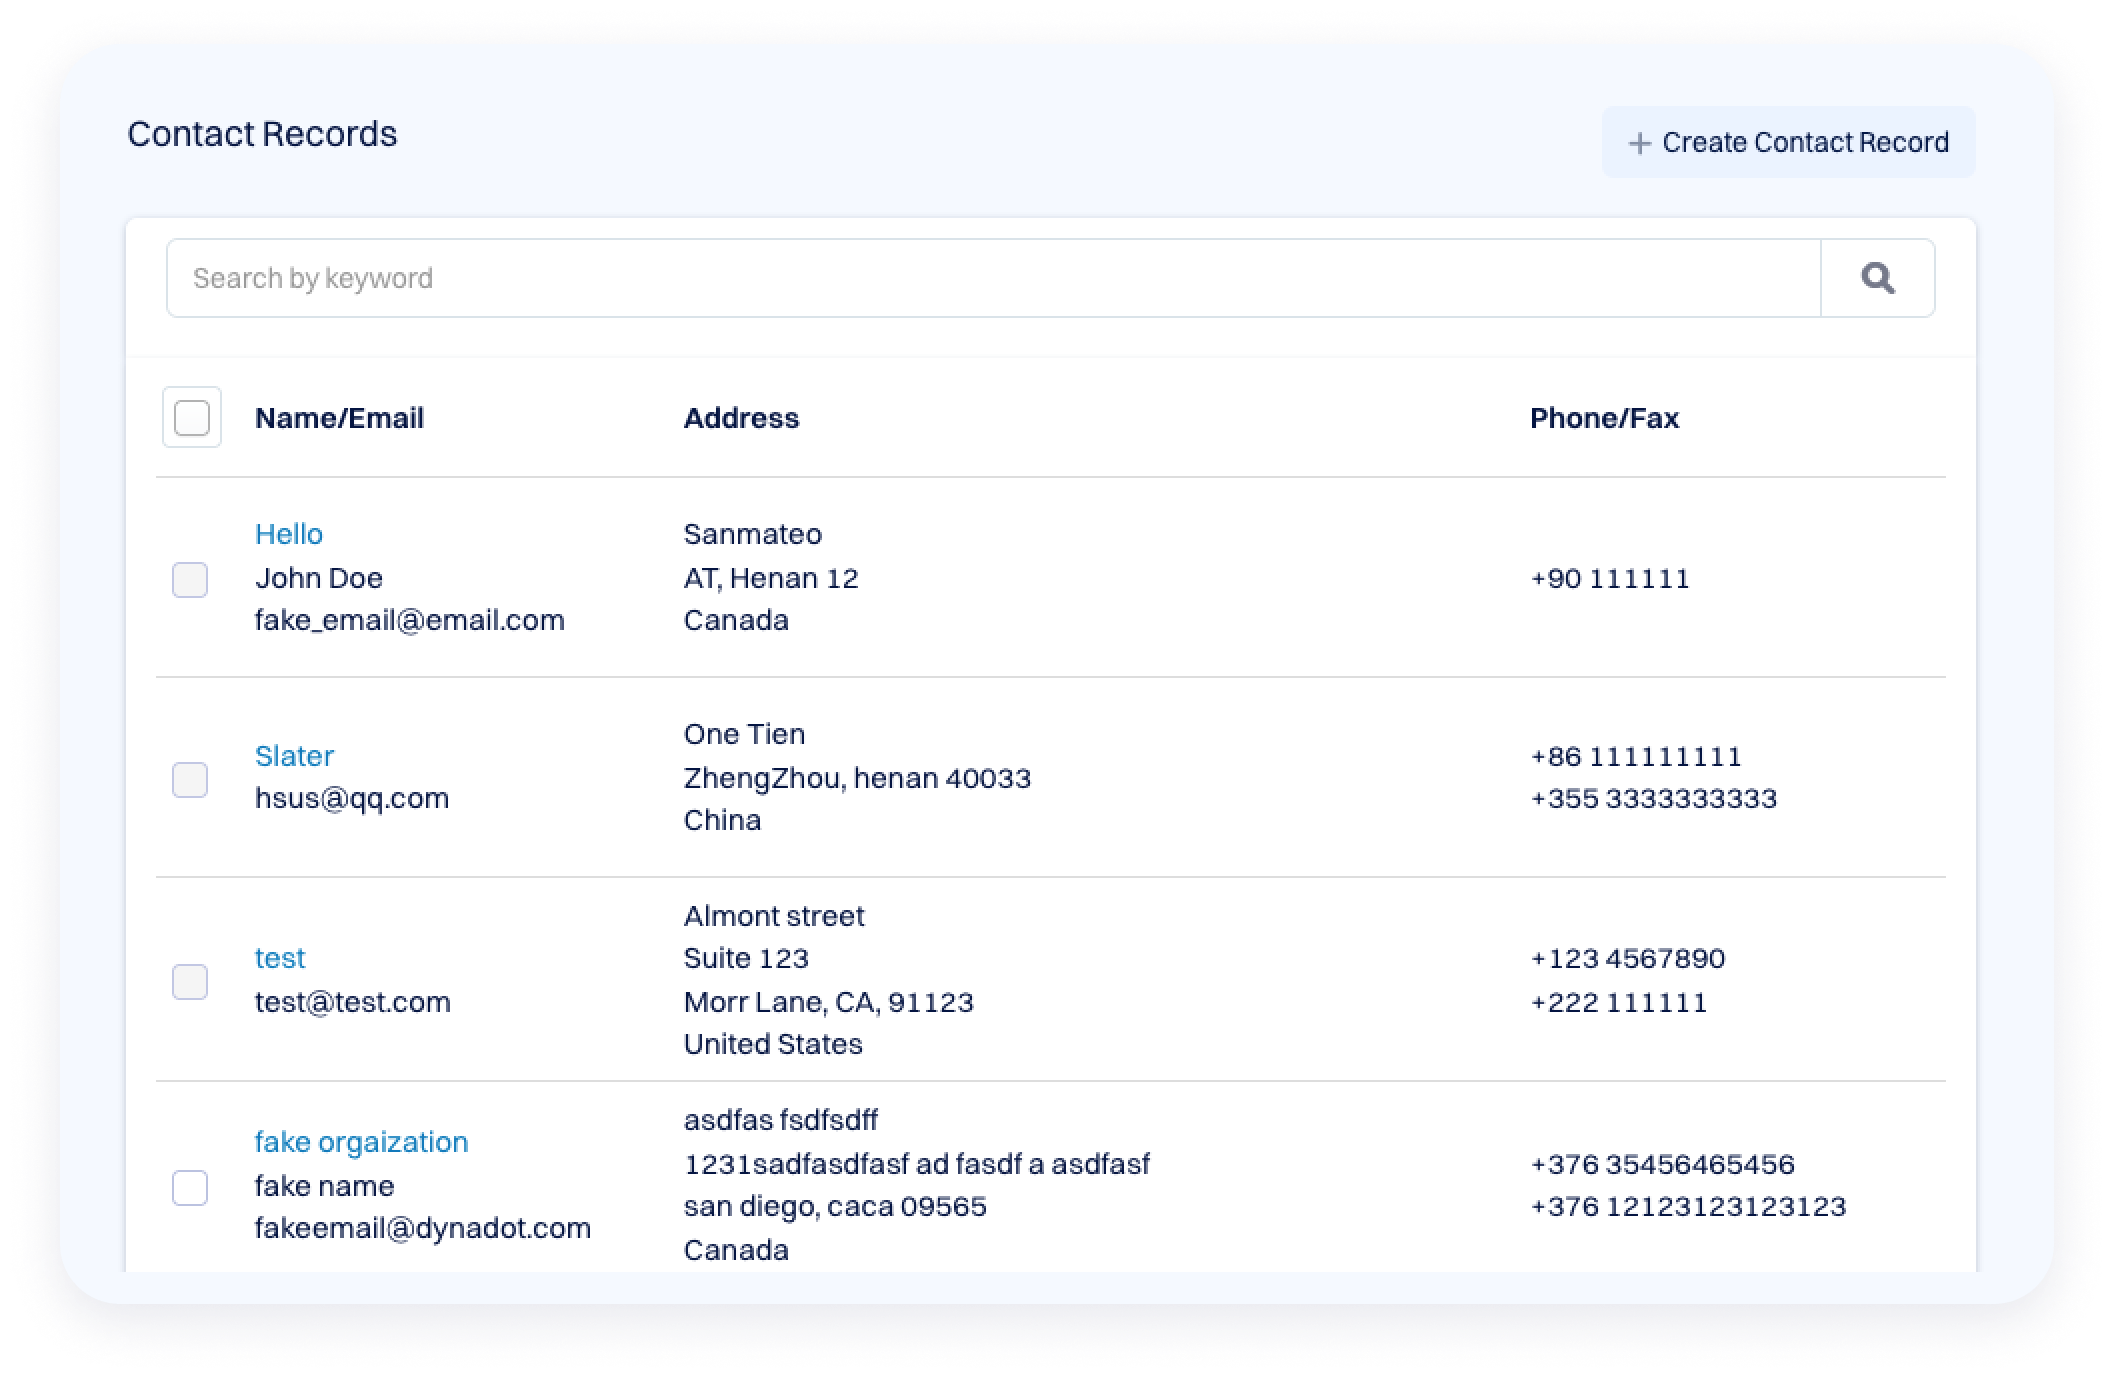Toggle the select-all checkbox in header
2114x1380 pixels.
click(191, 417)
